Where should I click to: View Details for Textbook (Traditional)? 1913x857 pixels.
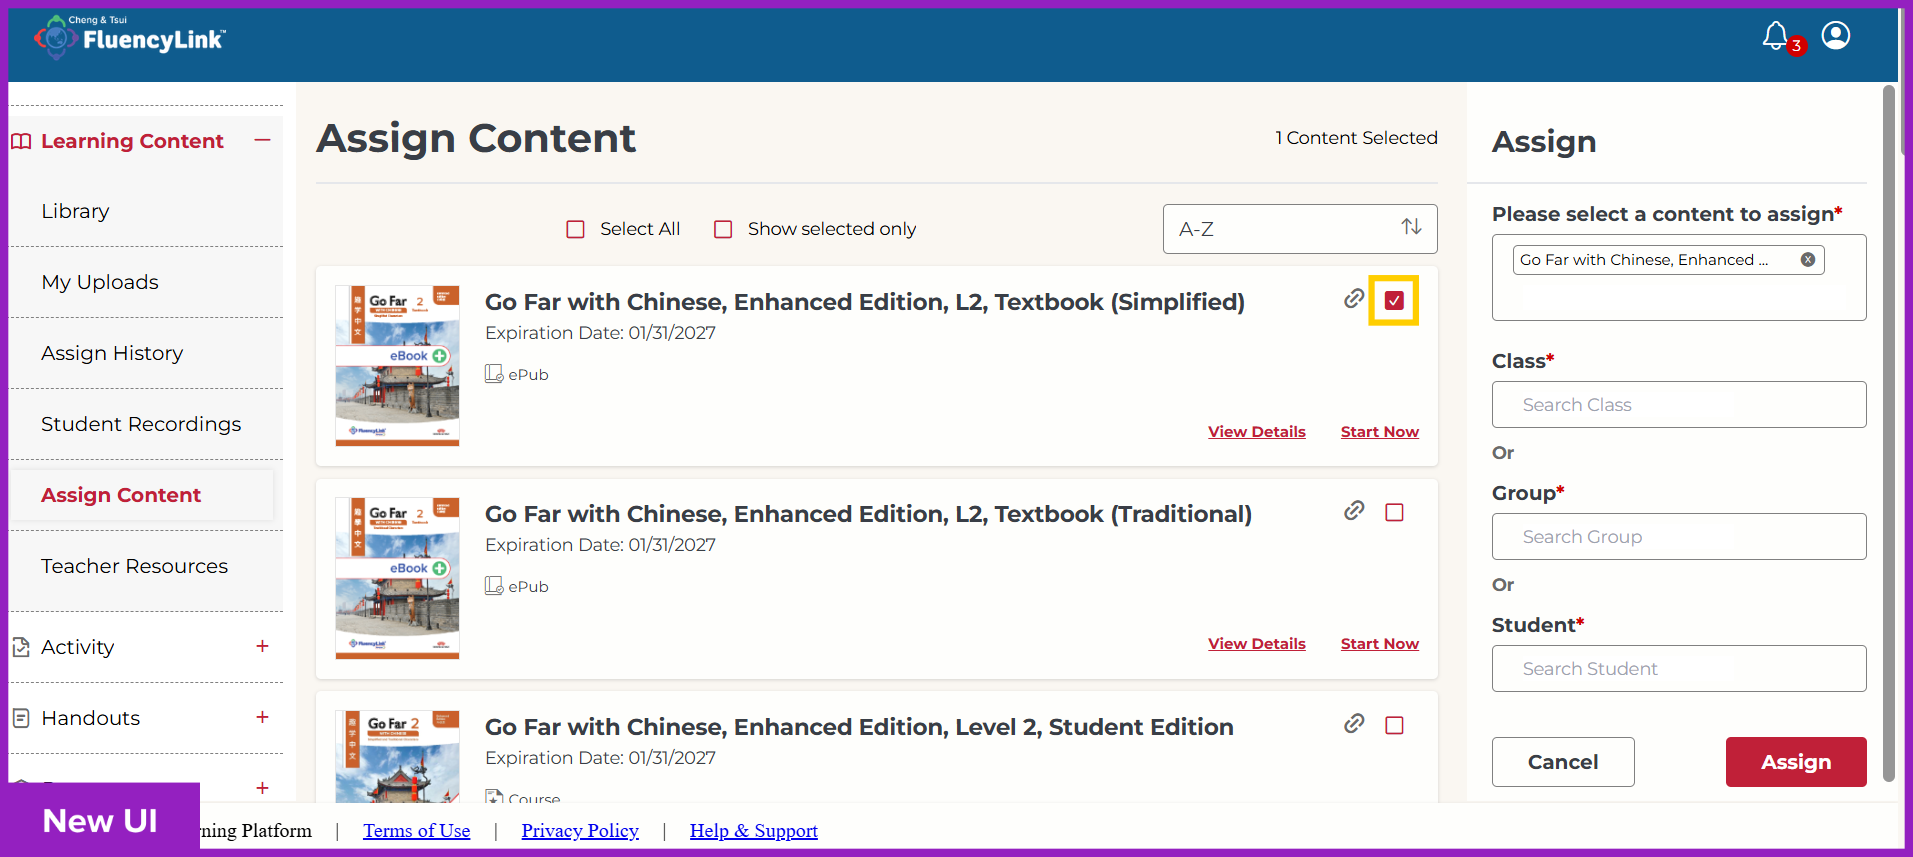[1257, 644]
